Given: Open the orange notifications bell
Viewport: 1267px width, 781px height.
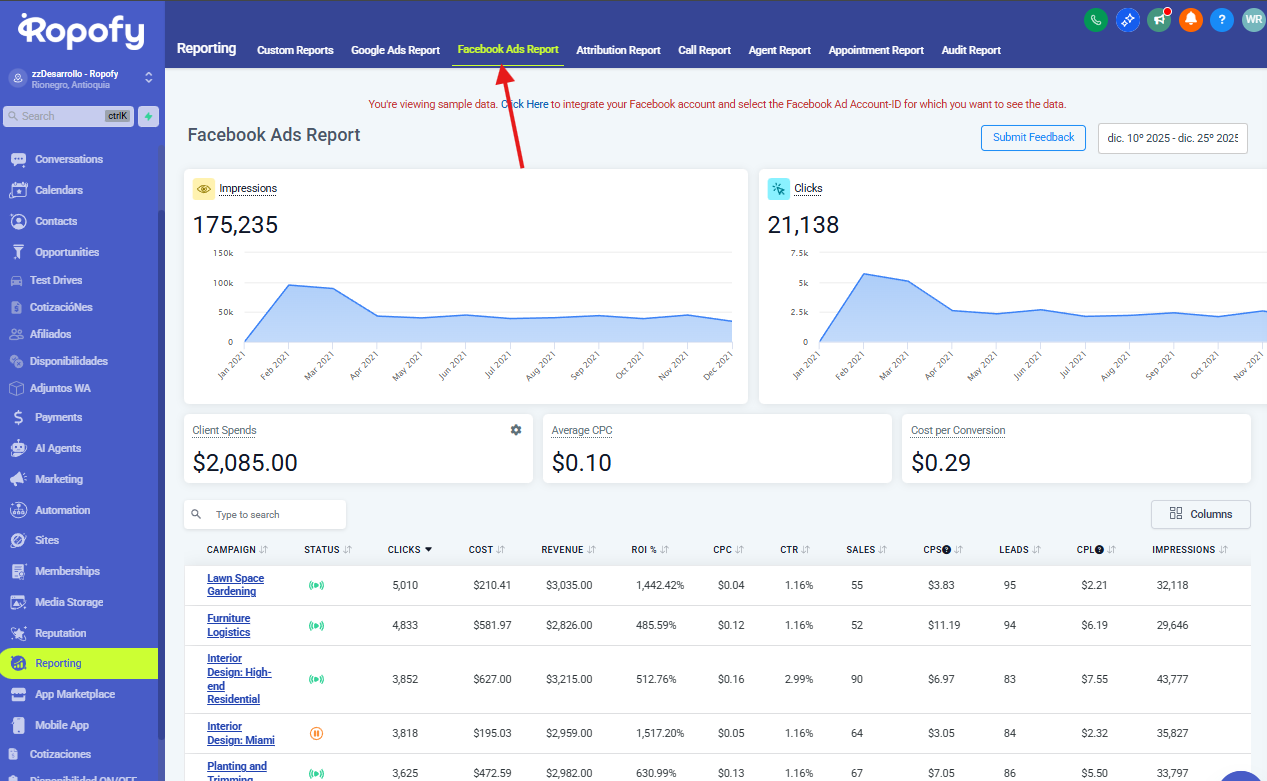Looking at the screenshot, I should [1190, 19].
